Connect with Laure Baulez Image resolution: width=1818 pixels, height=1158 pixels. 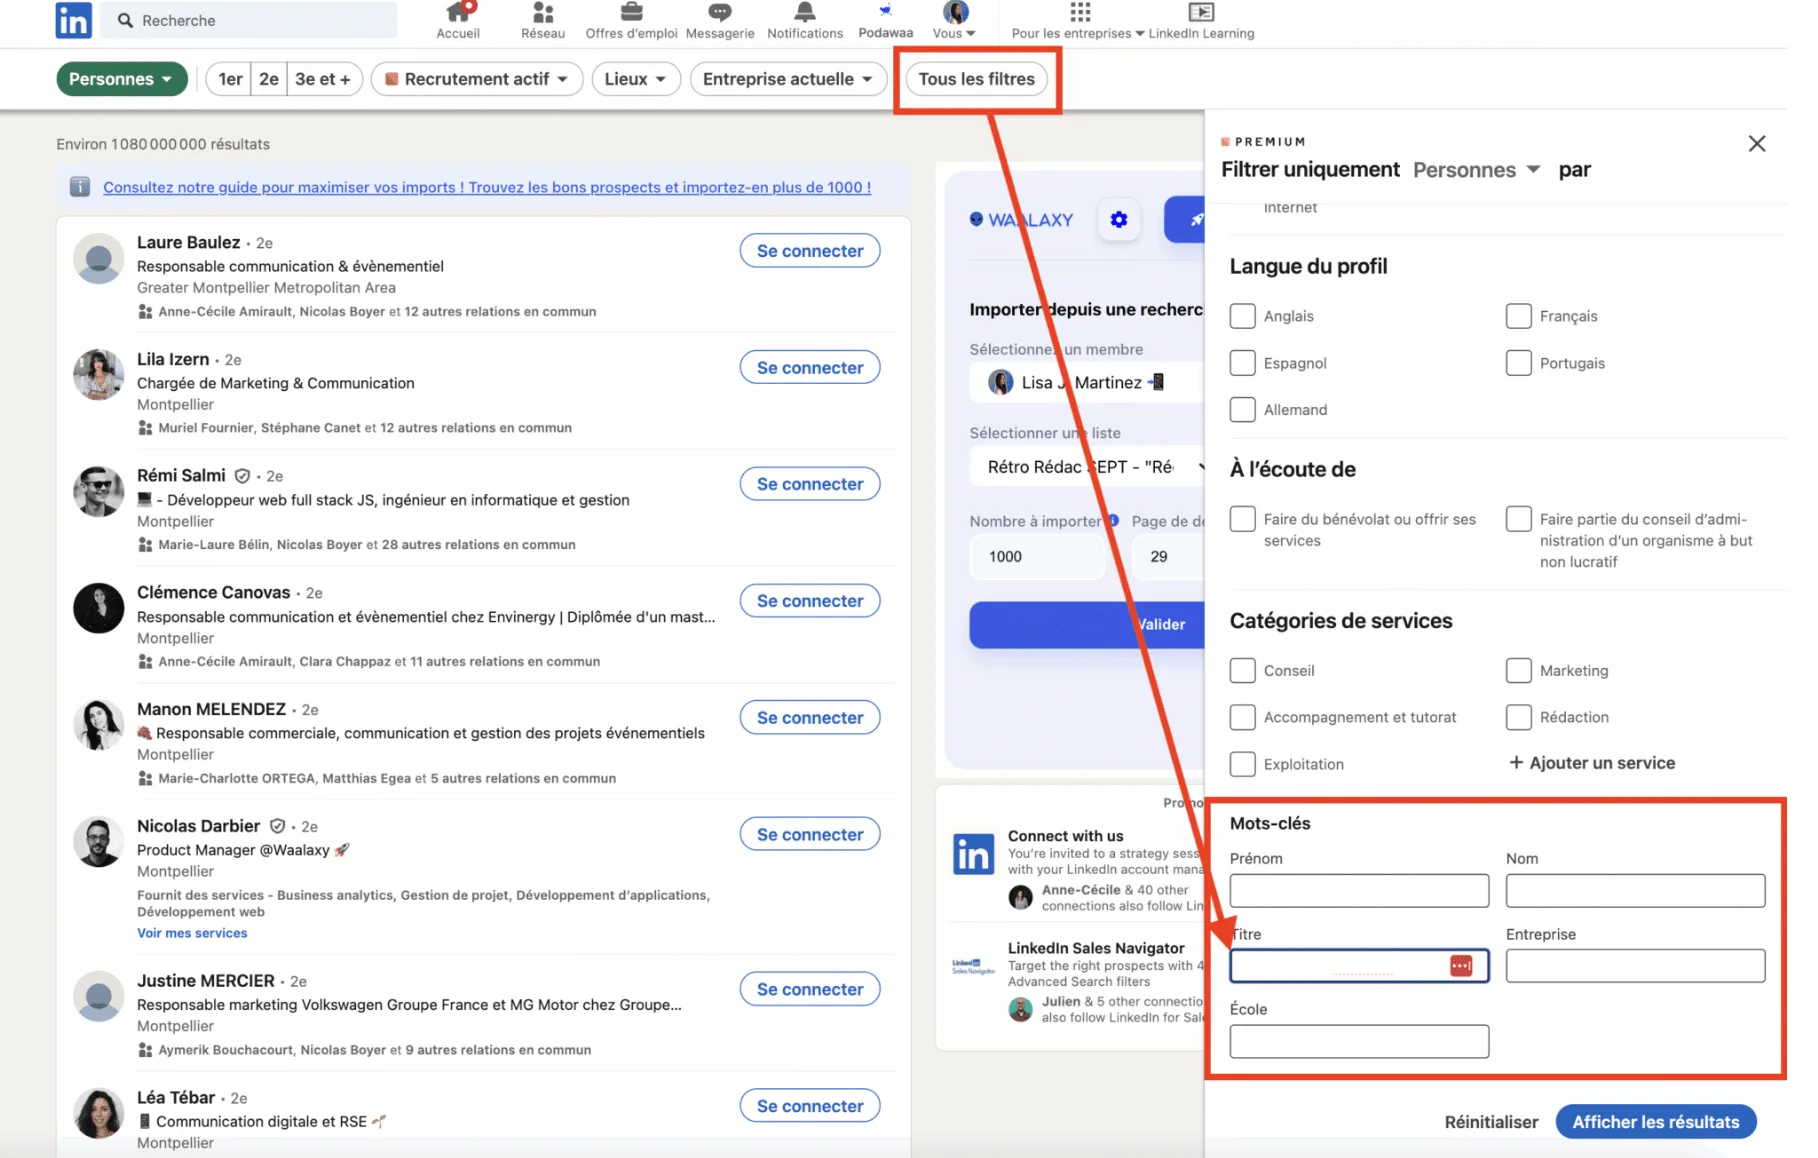click(810, 251)
